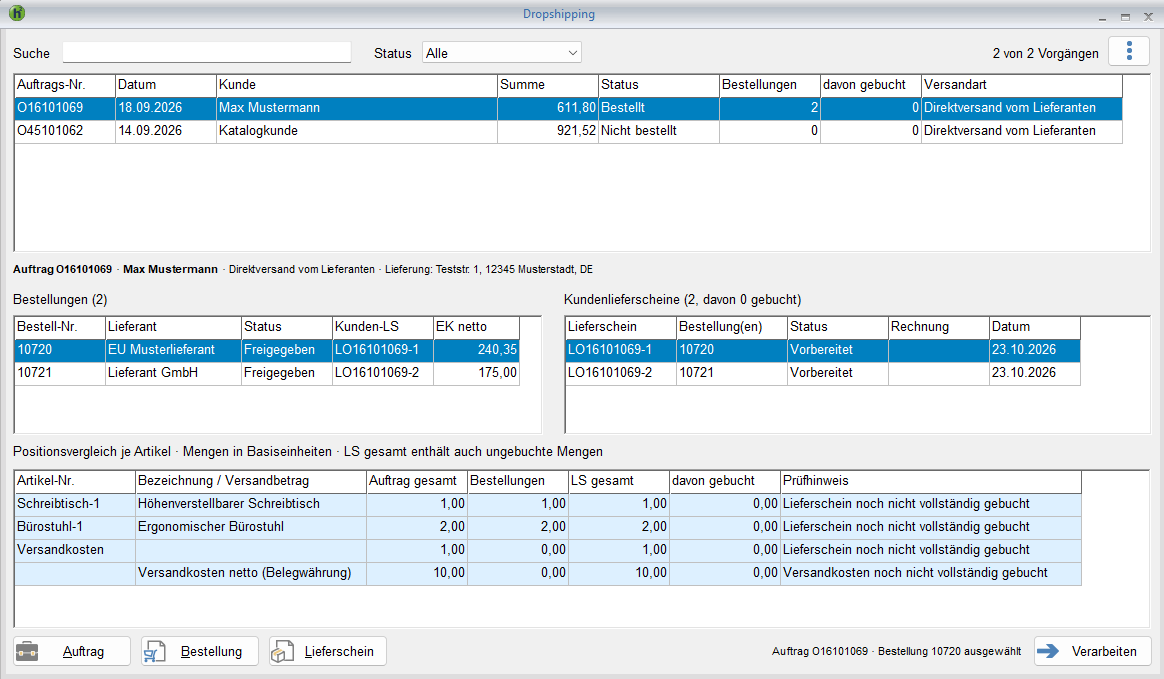Click the 175,00 EK netto cell
Viewport: 1164px width, 679px height.
tap(477, 373)
